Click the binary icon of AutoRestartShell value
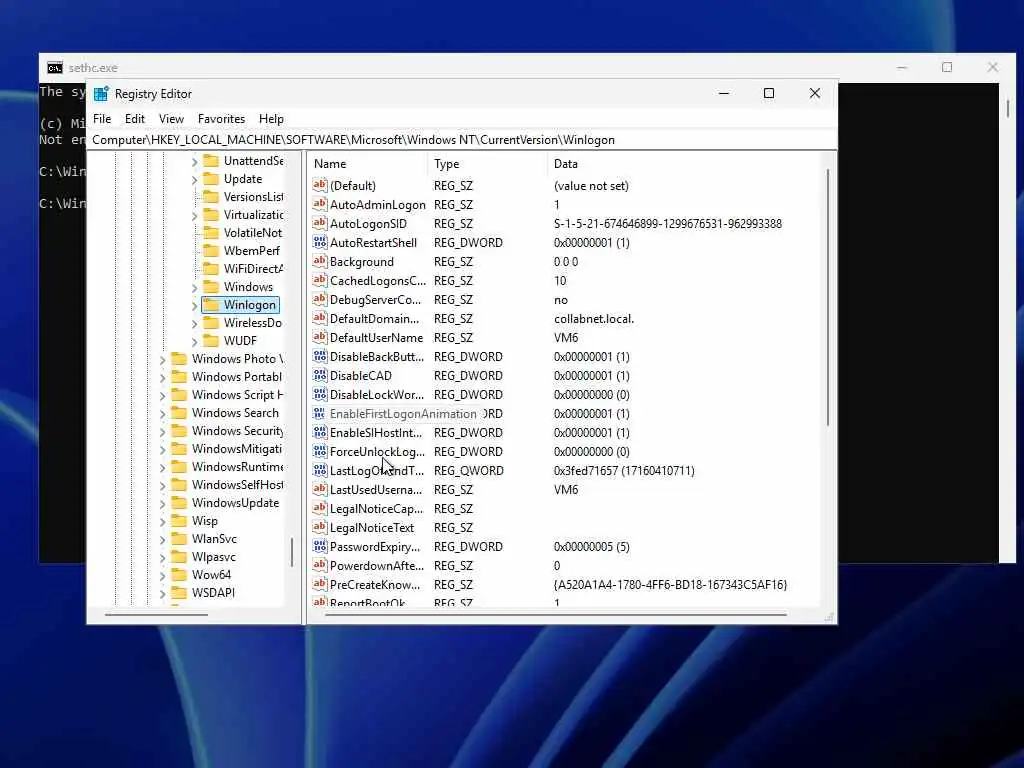 point(319,242)
